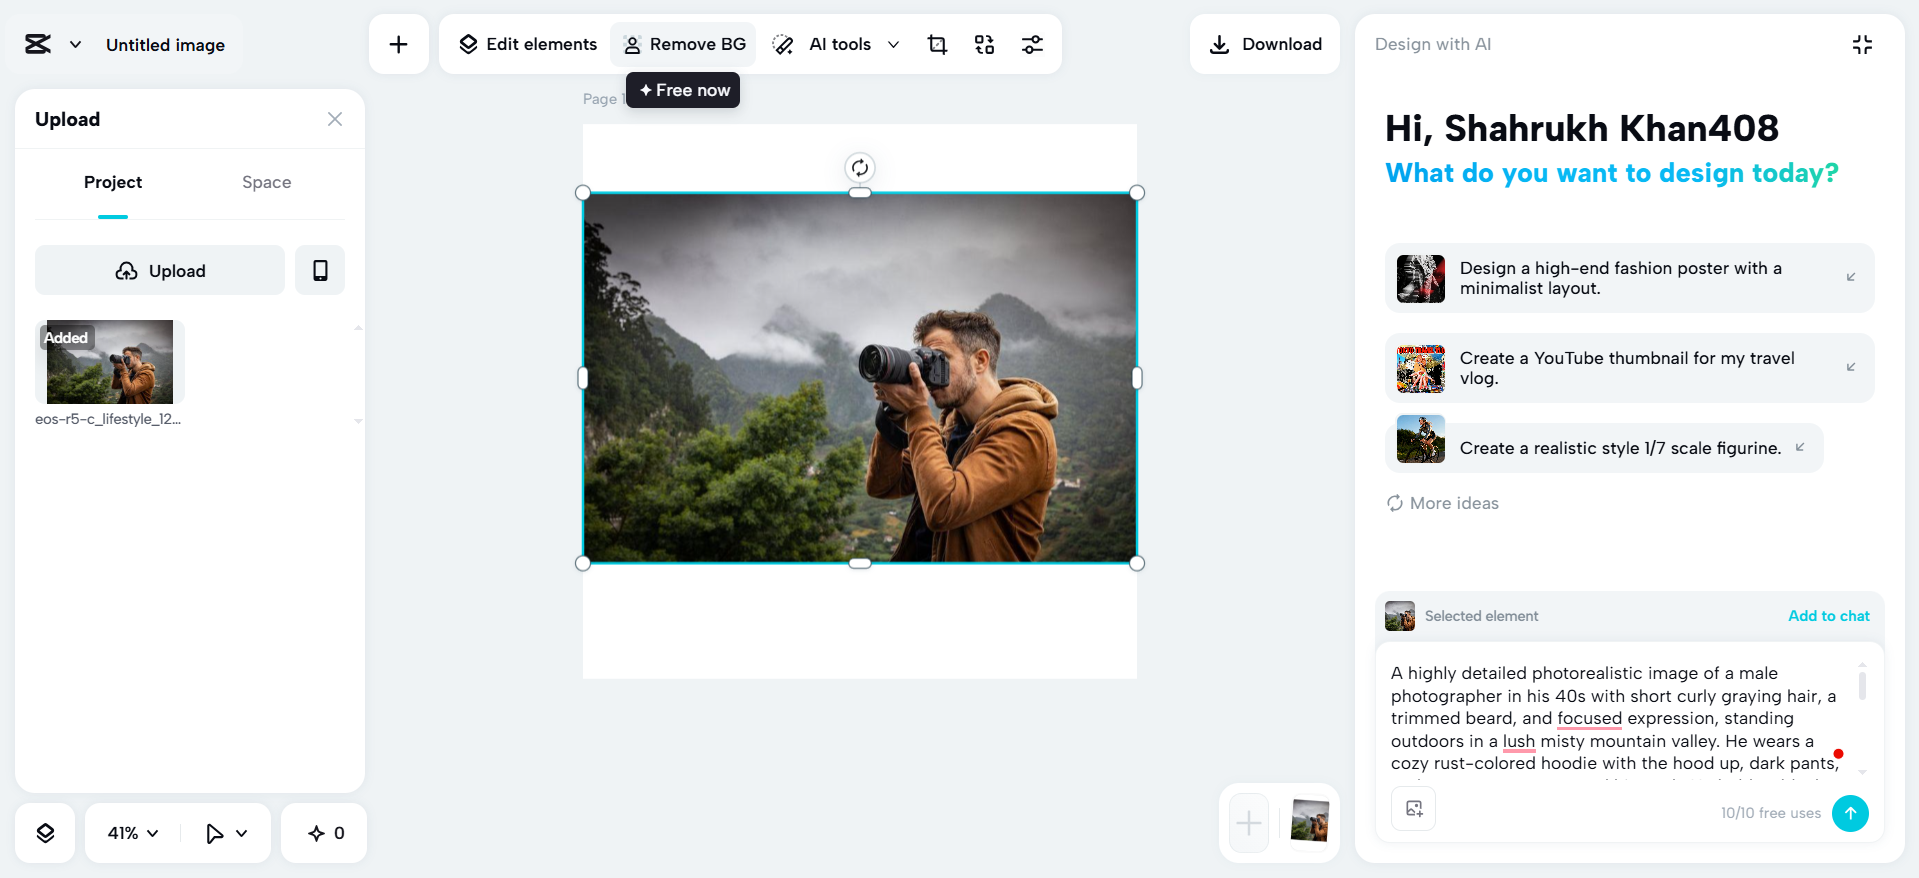Click the add image attachment icon in chat
The width and height of the screenshot is (1919, 878).
[1414, 809]
